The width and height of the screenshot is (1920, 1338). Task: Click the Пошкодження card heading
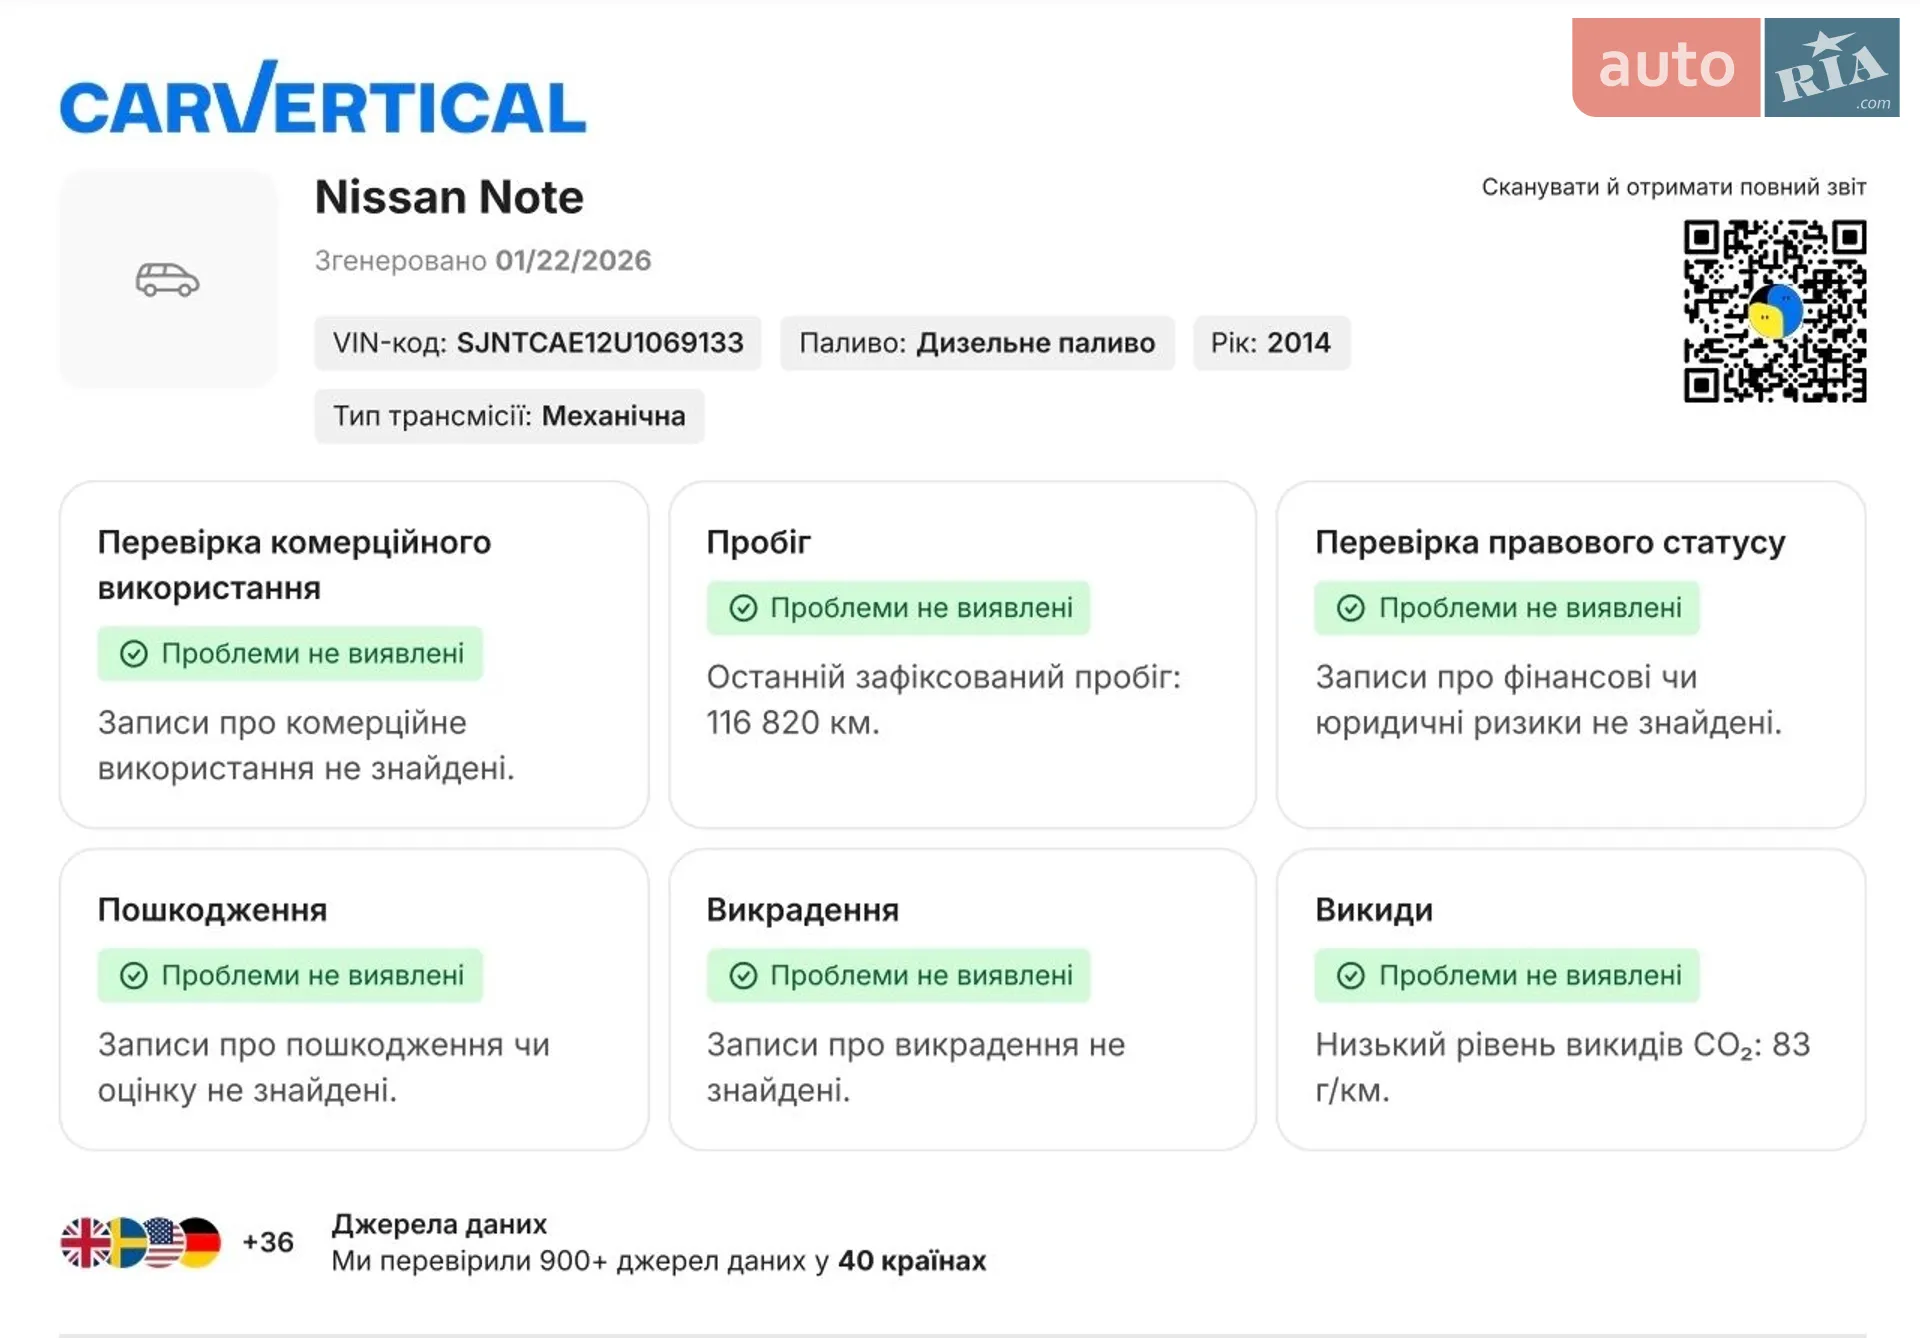click(x=213, y=910)
